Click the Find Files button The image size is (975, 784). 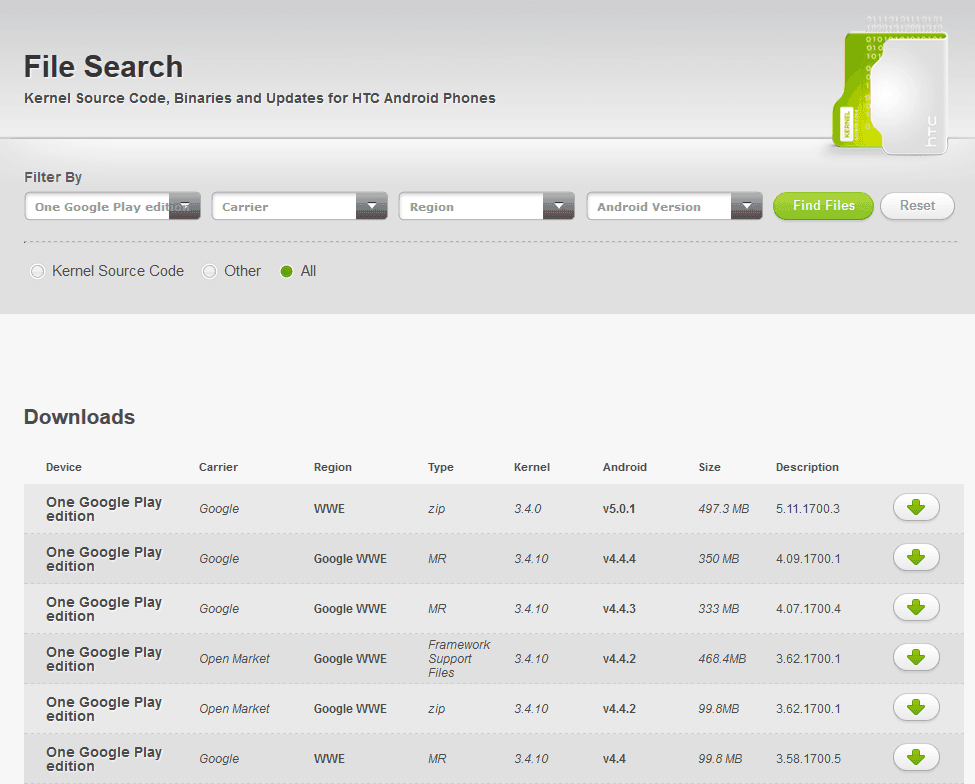823,206
